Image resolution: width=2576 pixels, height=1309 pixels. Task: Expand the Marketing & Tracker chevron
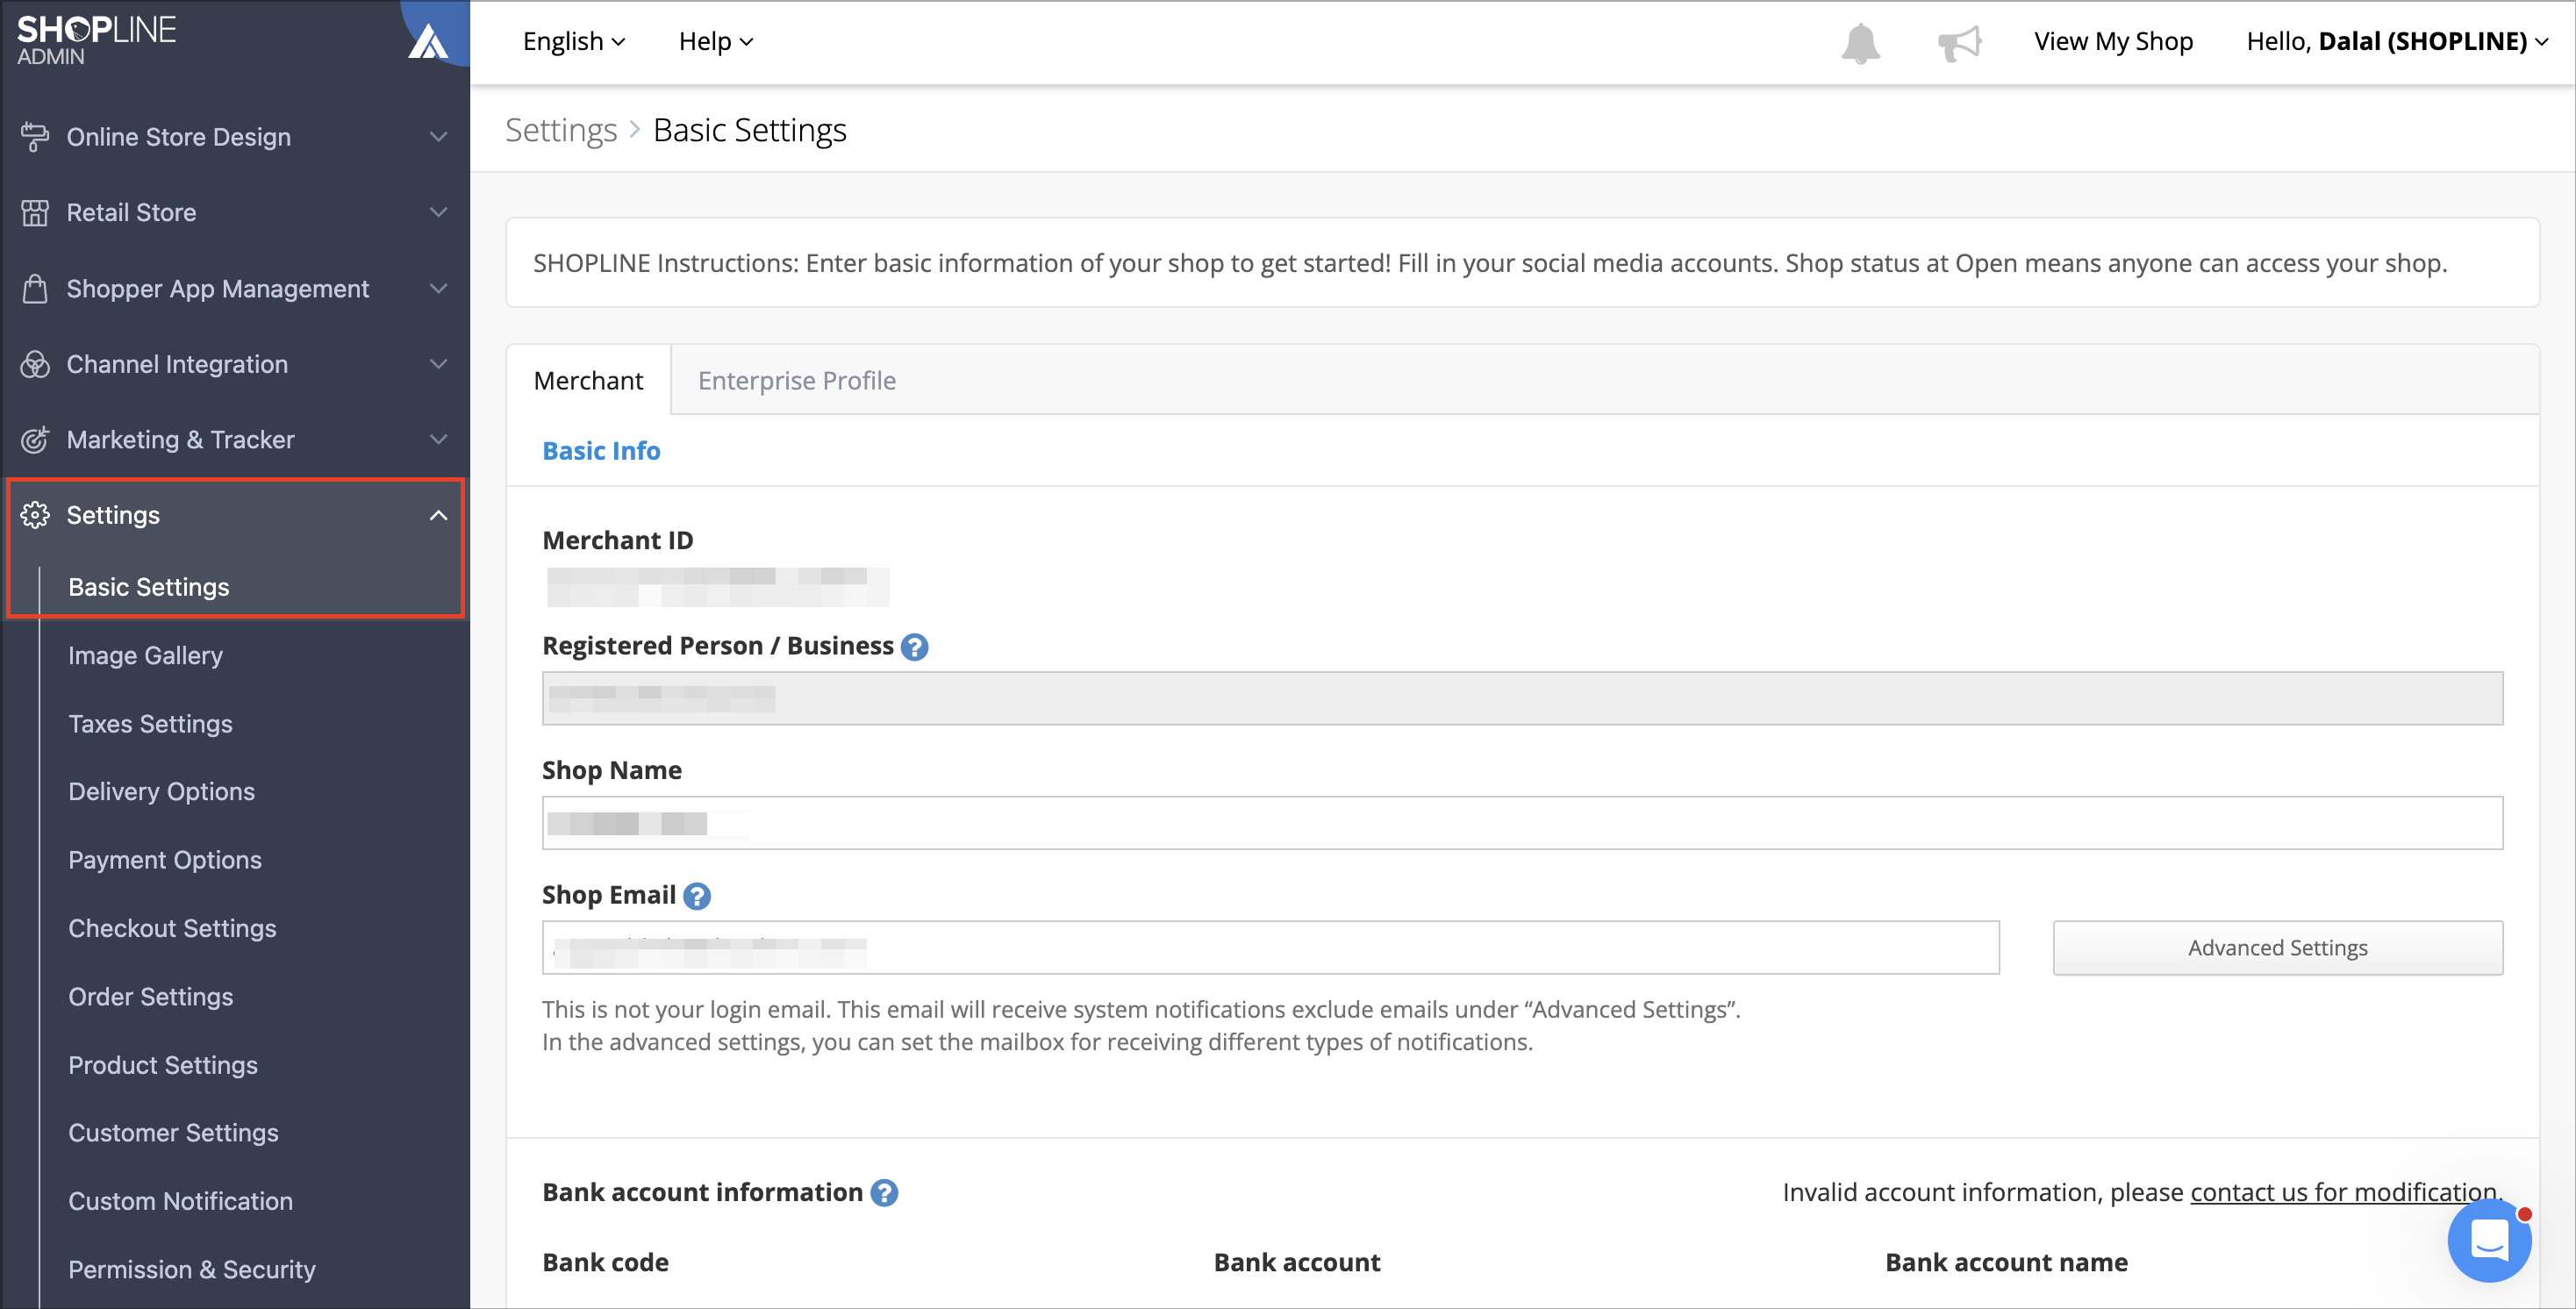click(x=438, y=439)
